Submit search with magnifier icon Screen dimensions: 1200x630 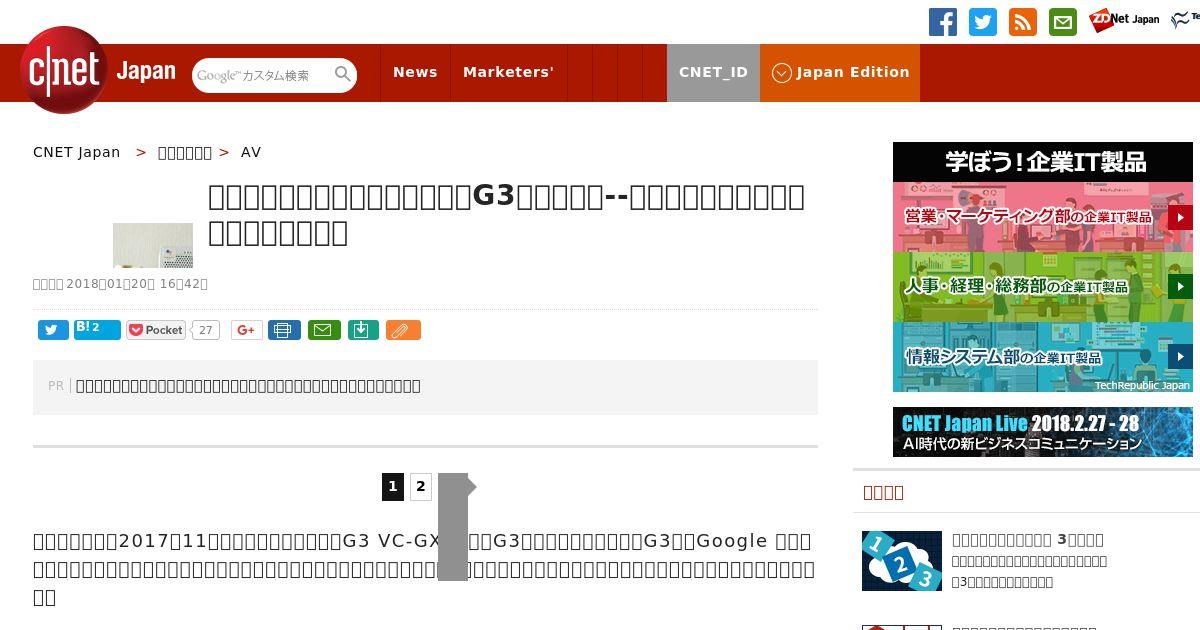point(343,74)
